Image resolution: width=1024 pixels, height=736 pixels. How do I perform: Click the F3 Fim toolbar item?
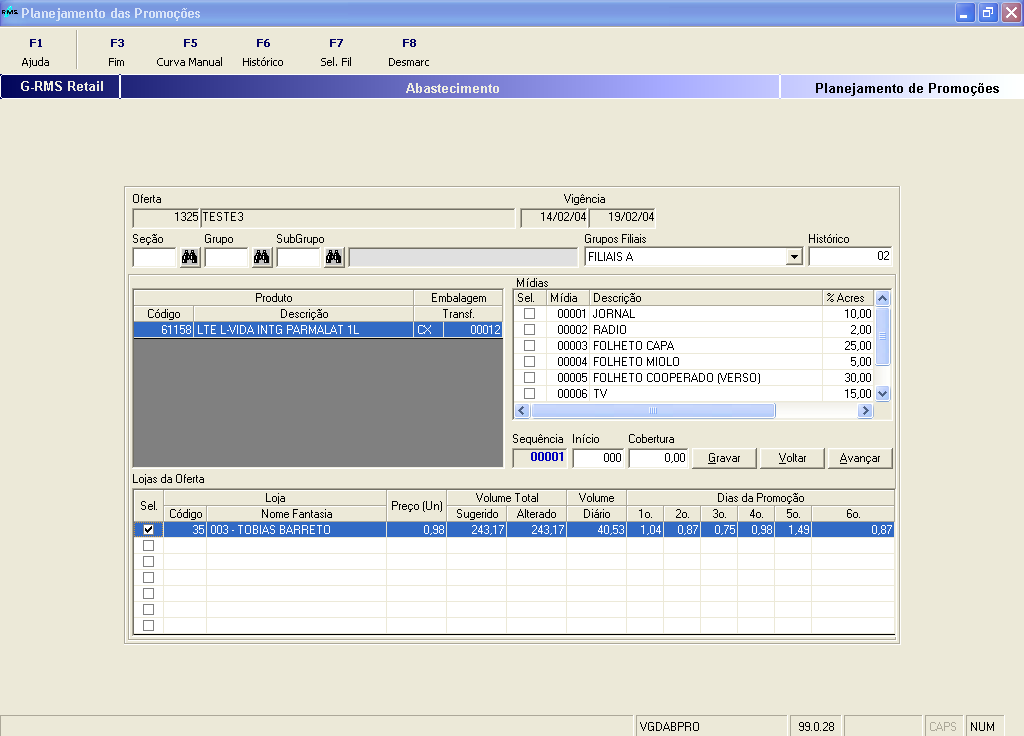117,52
